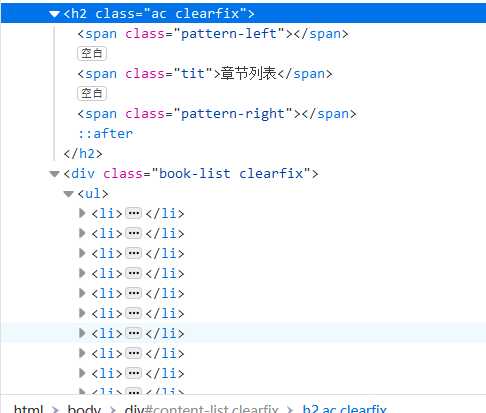Expand the first li element arrow
Viewport: 486px width, 413px height.
pyautogui.click(x=82, y=213)
